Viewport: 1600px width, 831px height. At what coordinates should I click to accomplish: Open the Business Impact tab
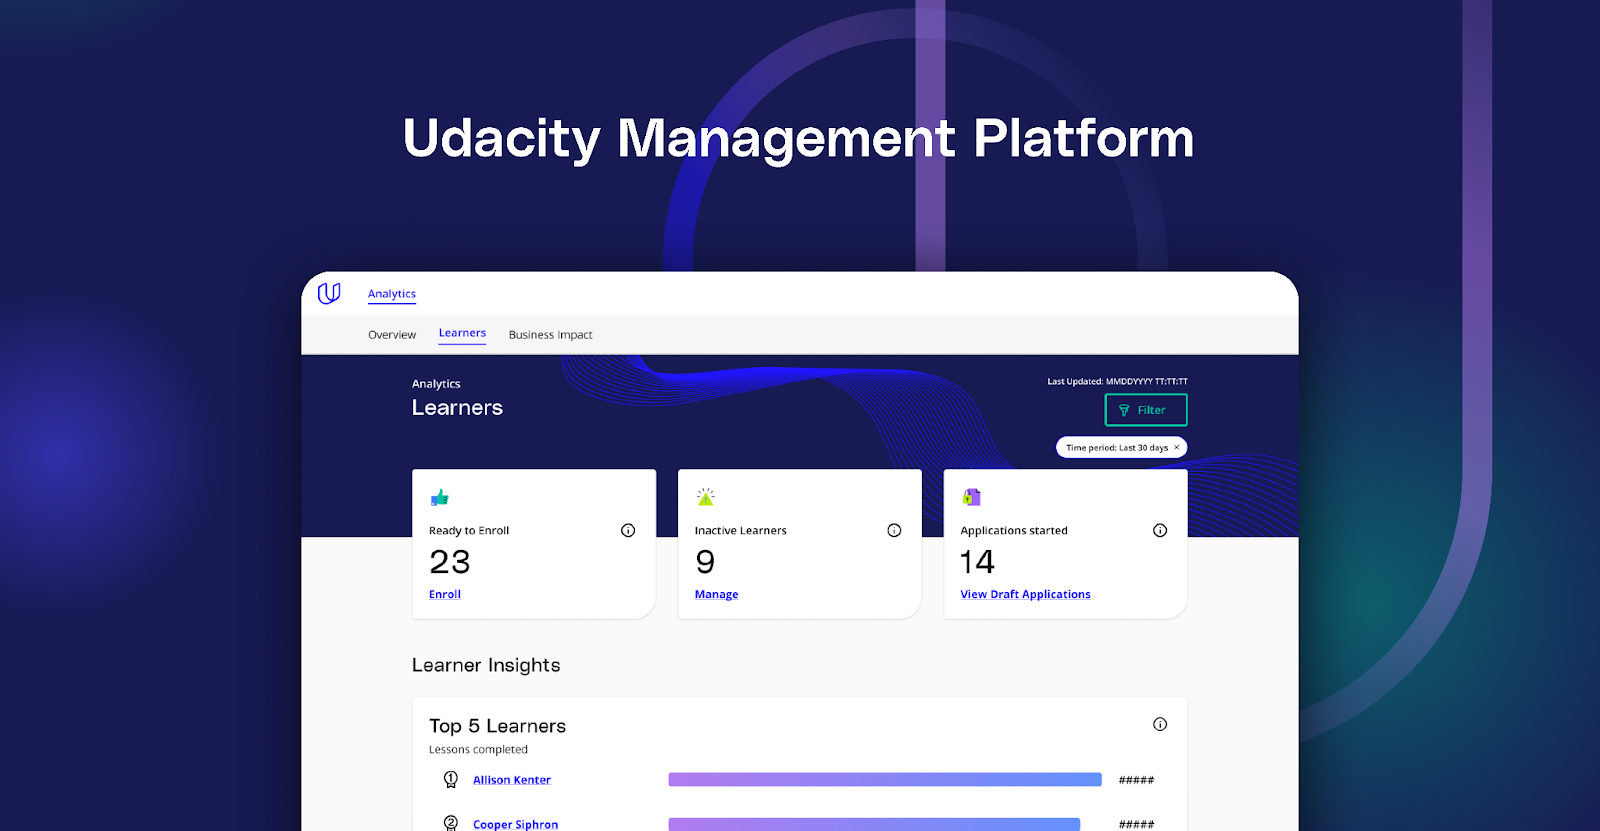pos(550,335)
